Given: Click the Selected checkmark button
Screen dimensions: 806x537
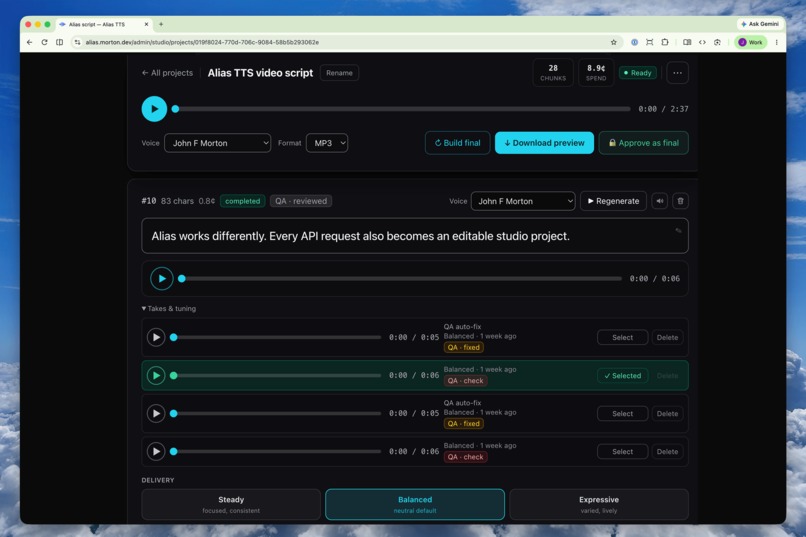Looking at the screenshot, I should [622, 376].
